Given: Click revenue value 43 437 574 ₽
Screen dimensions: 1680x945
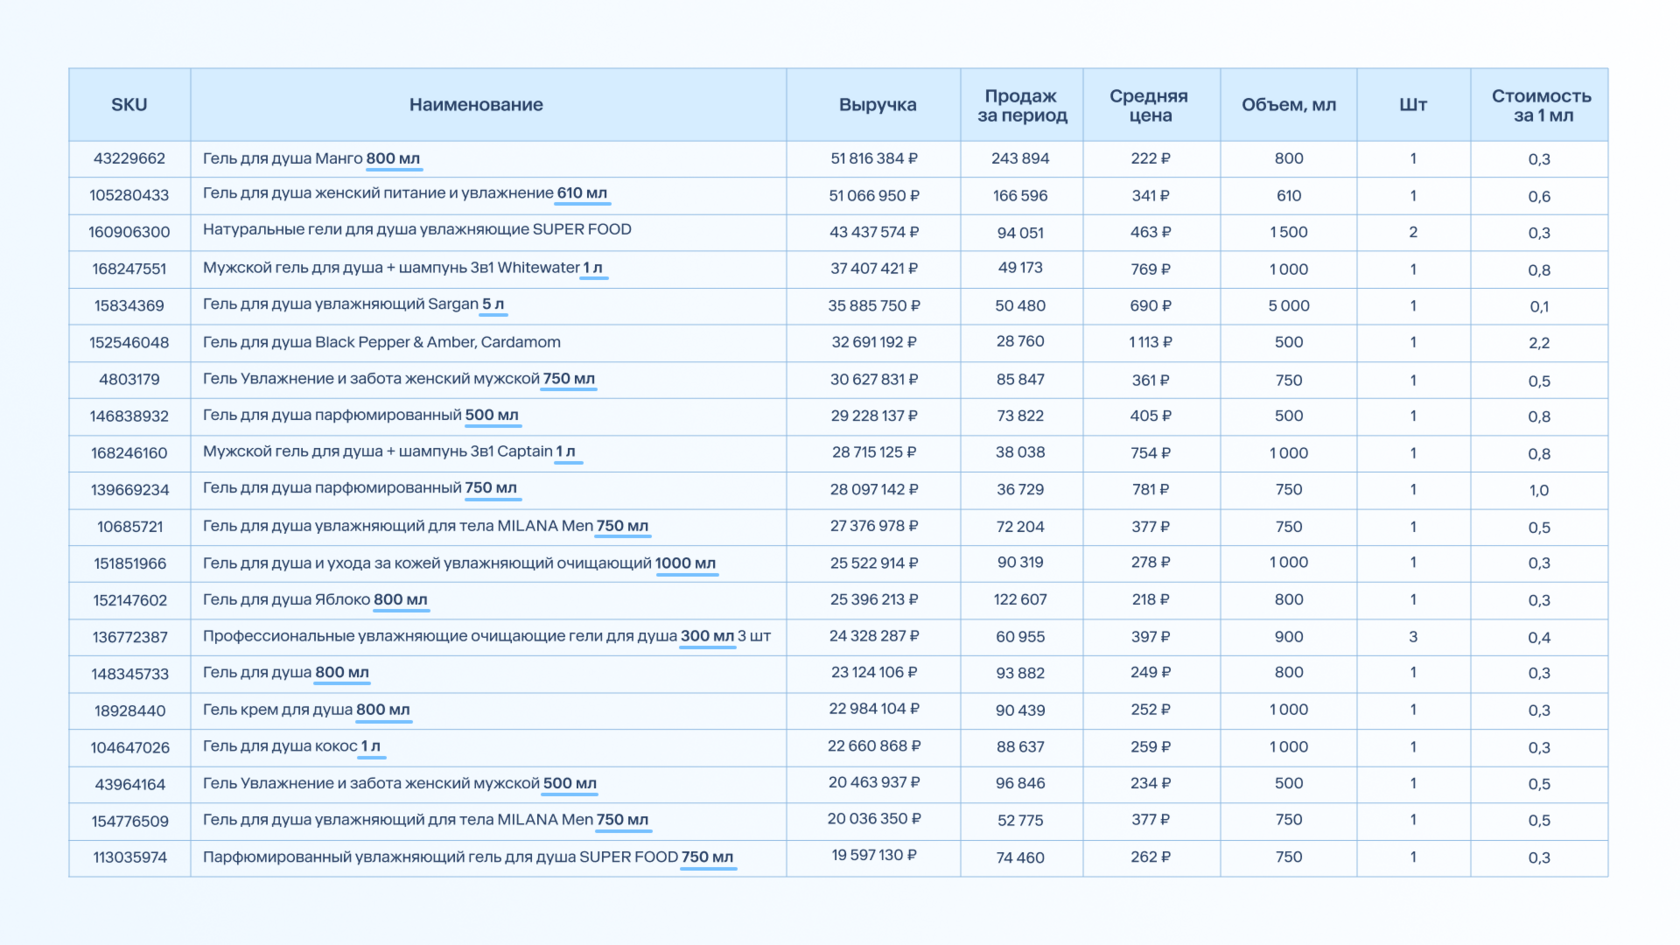Looking at the screenshot, I should tap(874, 232).
